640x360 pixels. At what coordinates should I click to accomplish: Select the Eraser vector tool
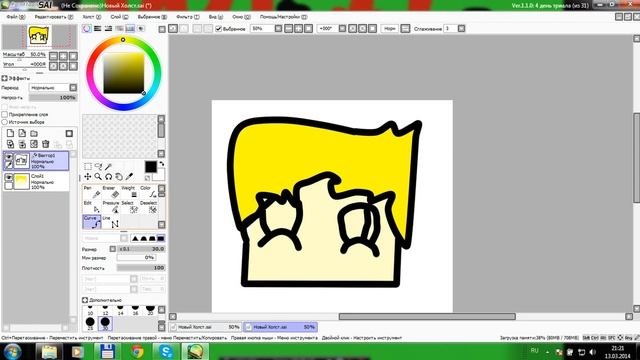coord(111,192)
